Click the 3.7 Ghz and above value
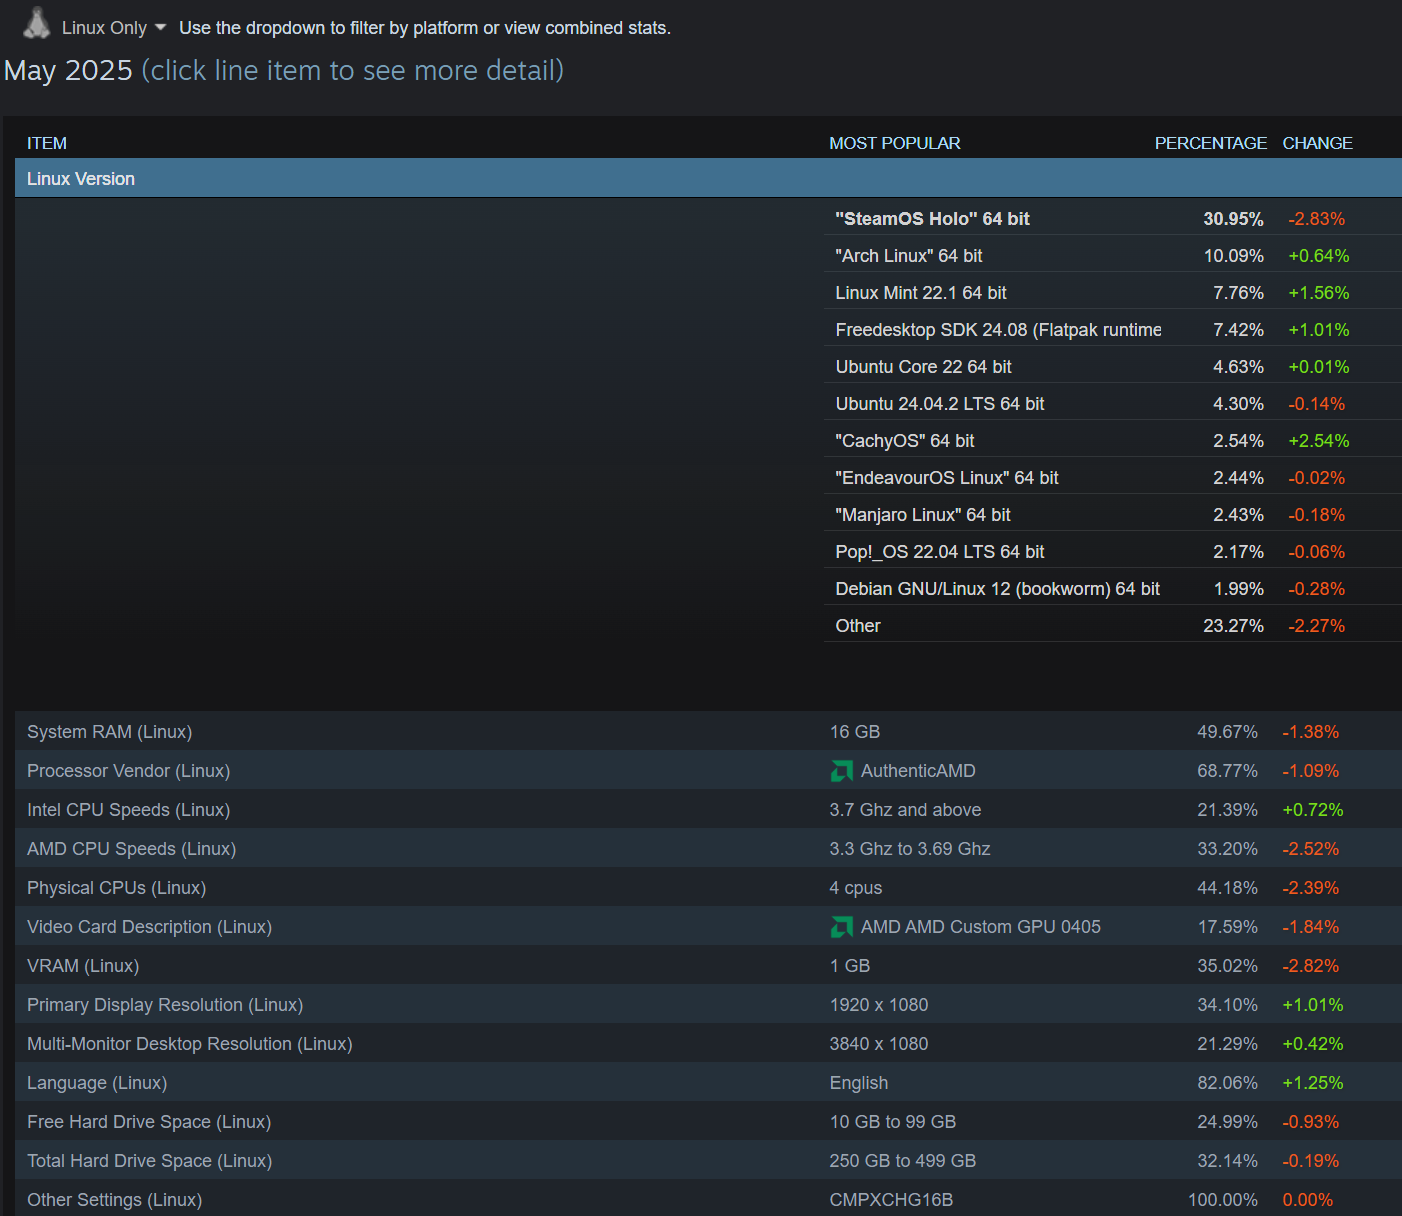This screenshot has height=1216, width=1402. coord(905,809)
